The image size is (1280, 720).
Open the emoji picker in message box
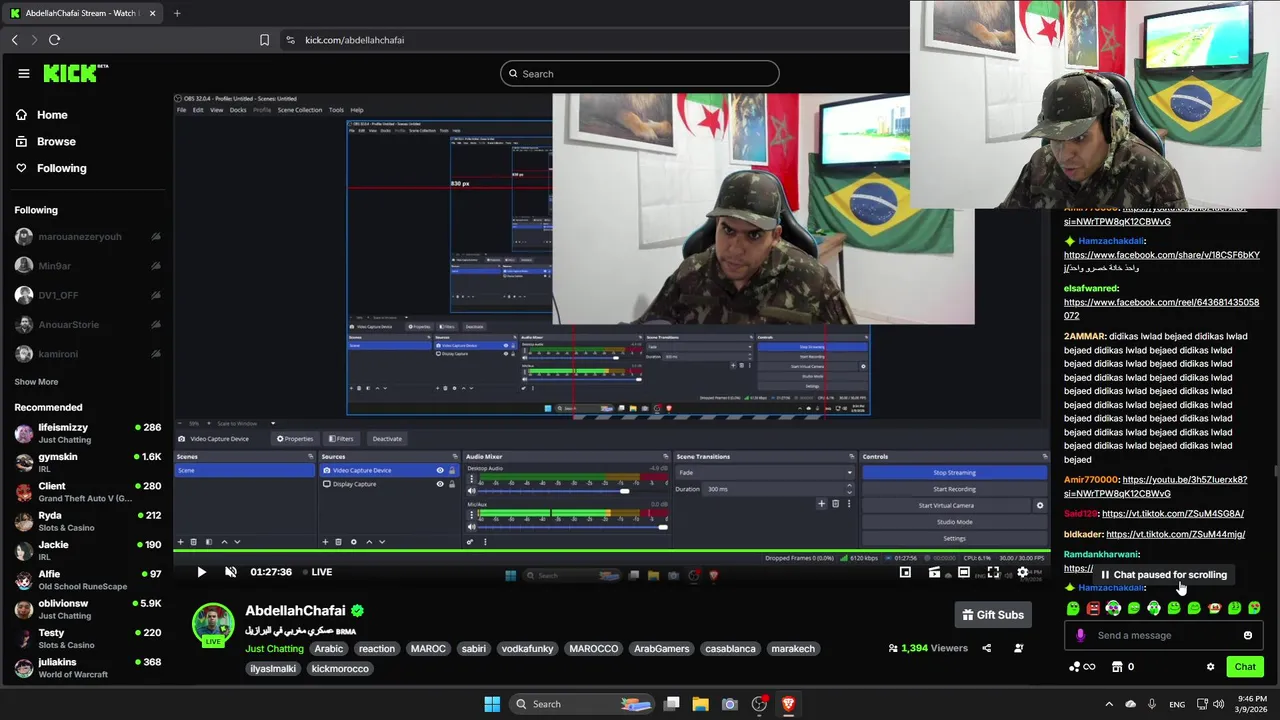[x=1247, y=635]
